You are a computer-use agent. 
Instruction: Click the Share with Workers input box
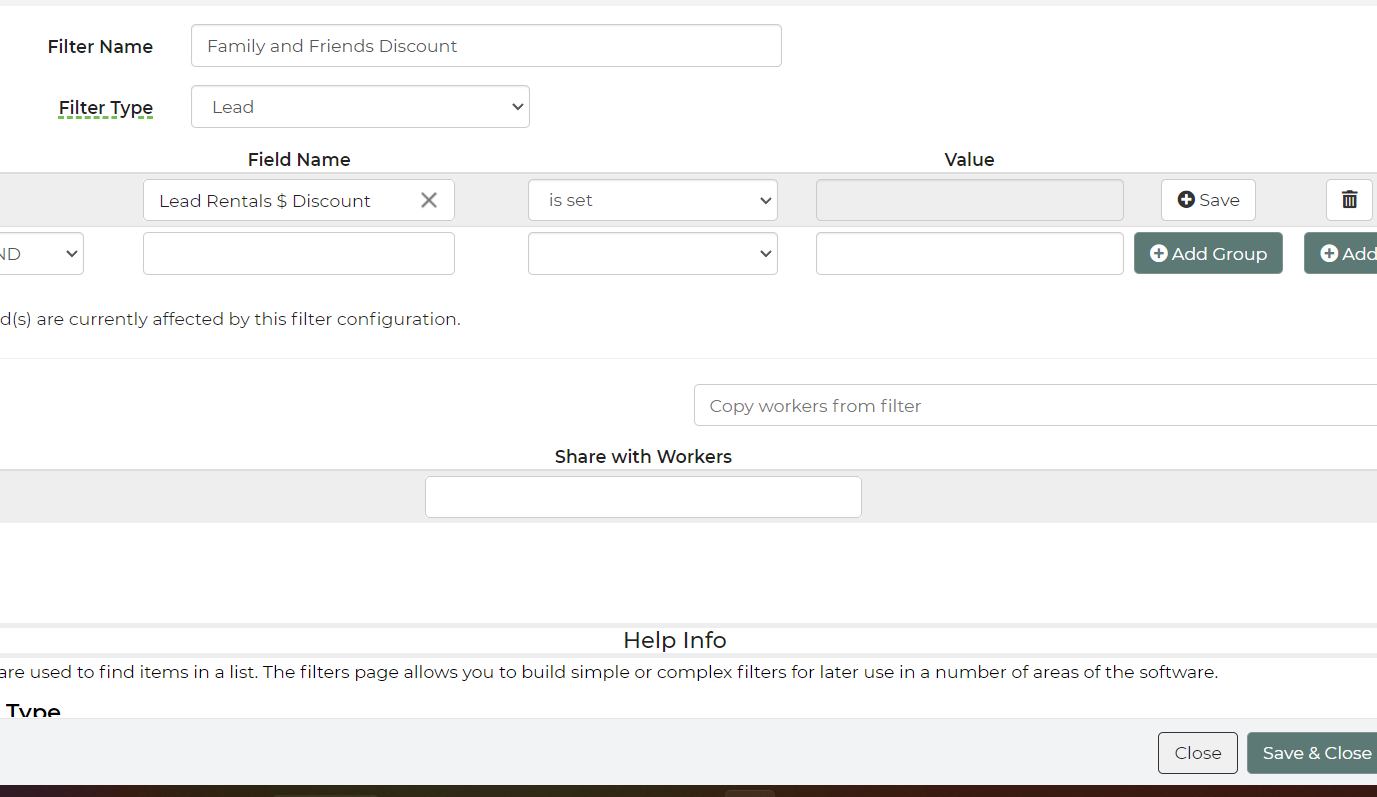point(643,497)
